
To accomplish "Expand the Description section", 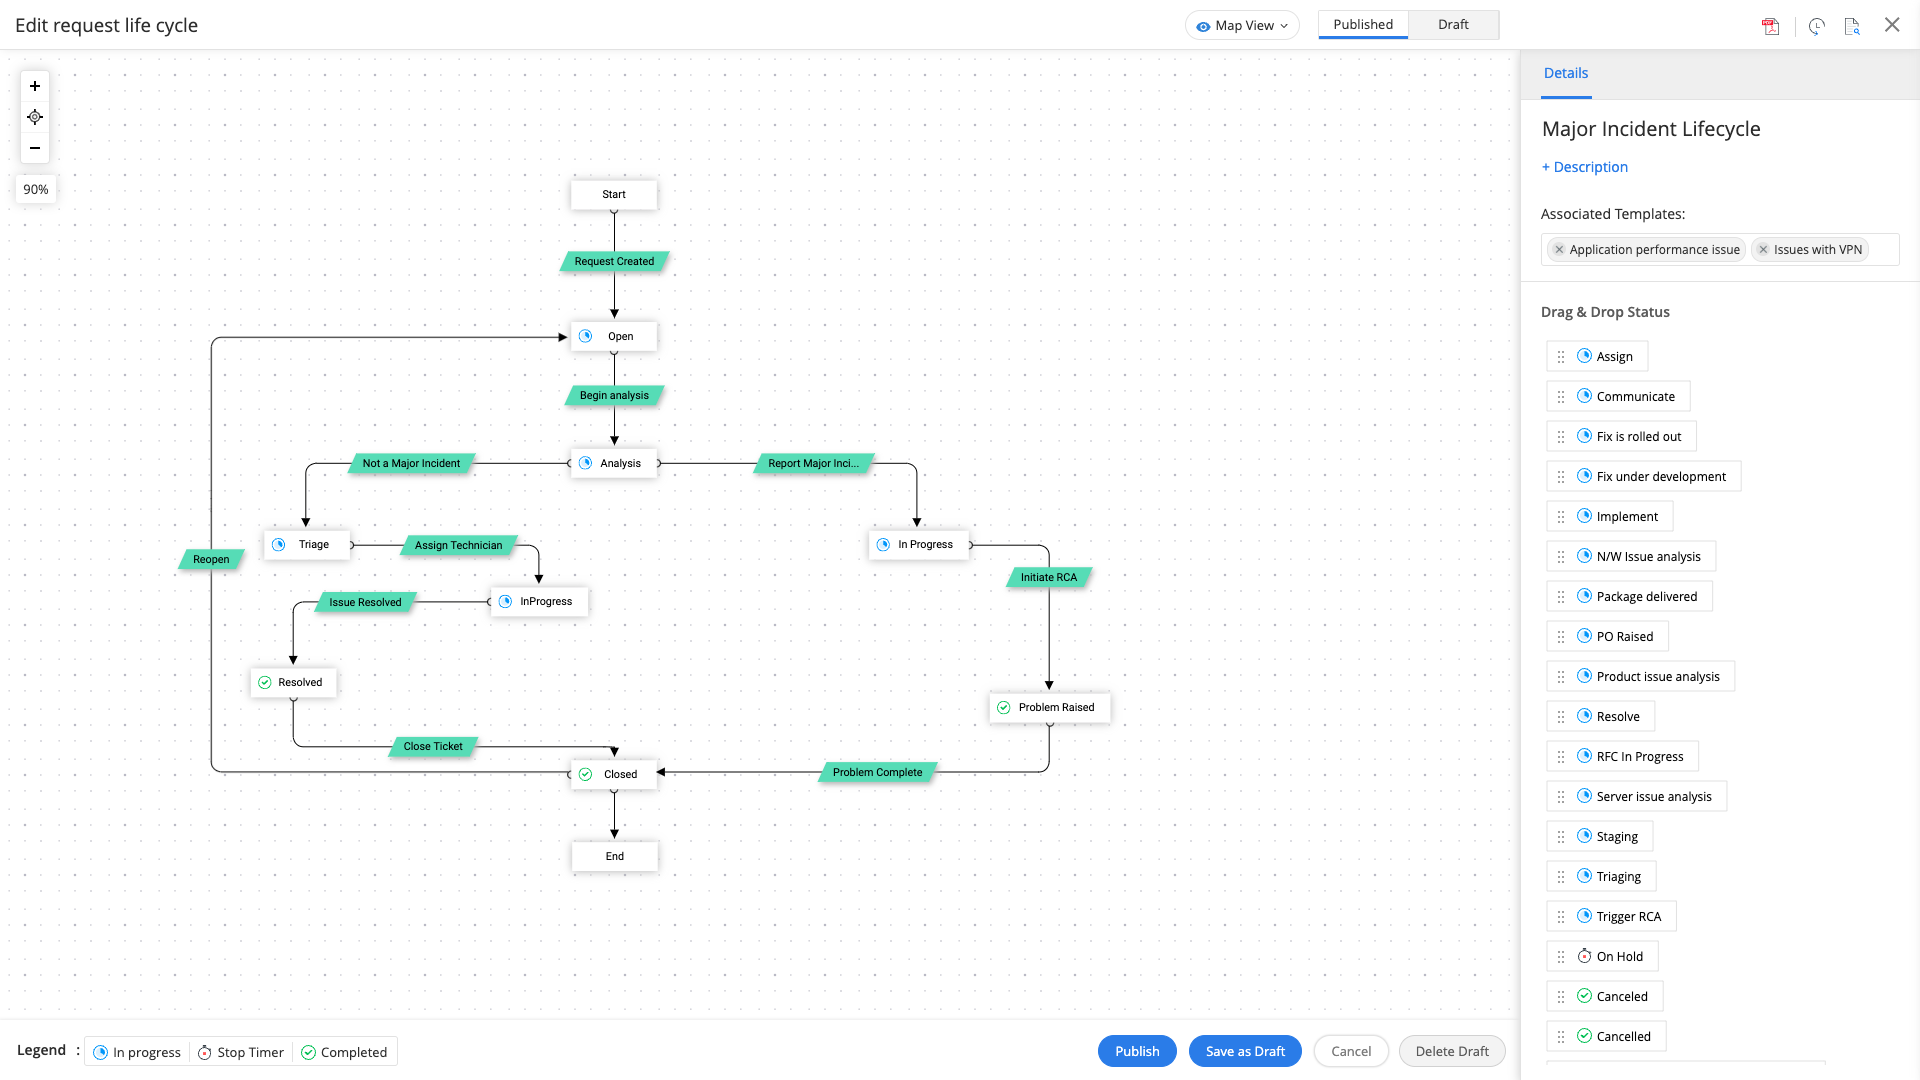I will pyautogui.click(x=1584, y=166).
